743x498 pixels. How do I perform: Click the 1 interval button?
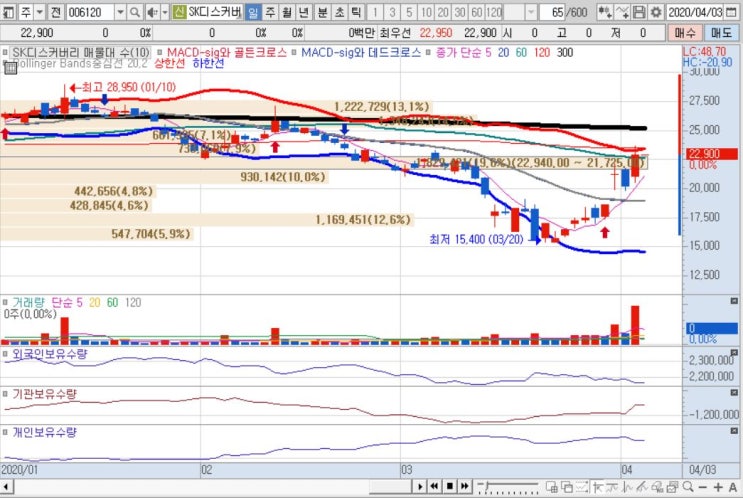(375, 12)
